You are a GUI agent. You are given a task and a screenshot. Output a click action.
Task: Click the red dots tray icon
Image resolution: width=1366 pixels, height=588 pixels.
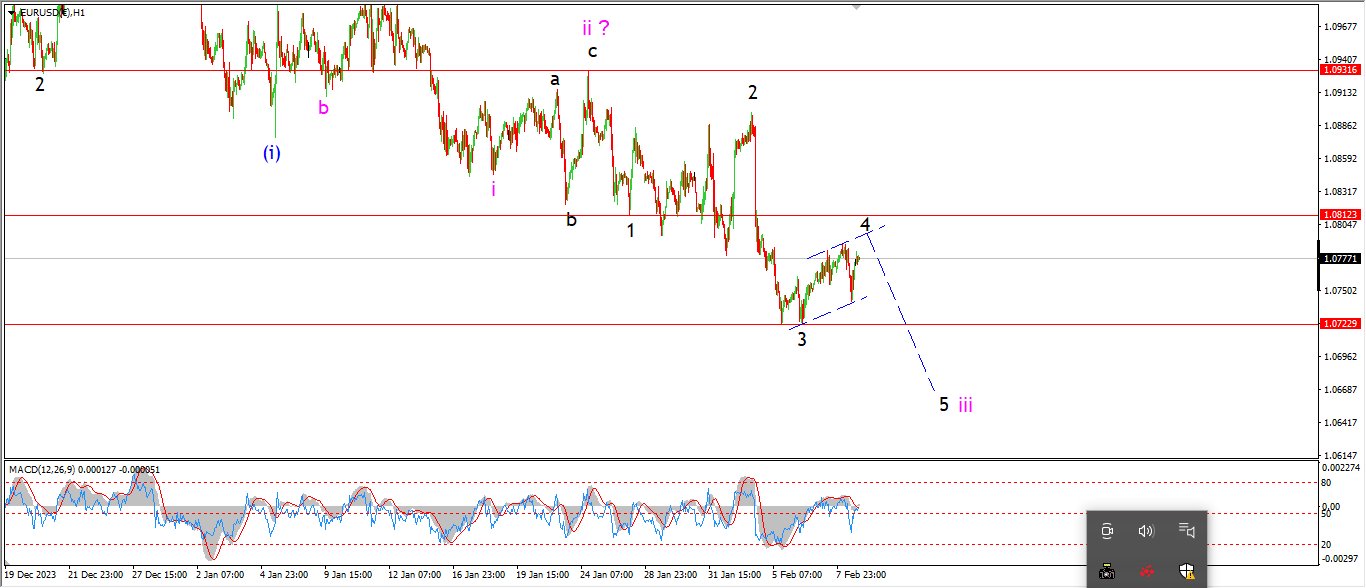[x=1146, y=572]
